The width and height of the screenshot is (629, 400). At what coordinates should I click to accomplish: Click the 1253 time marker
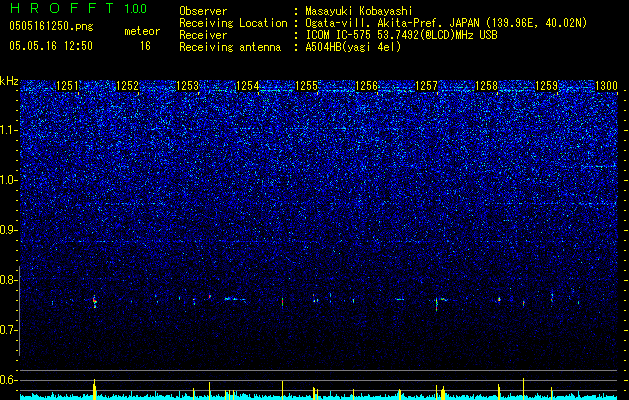tap(187, 85)
